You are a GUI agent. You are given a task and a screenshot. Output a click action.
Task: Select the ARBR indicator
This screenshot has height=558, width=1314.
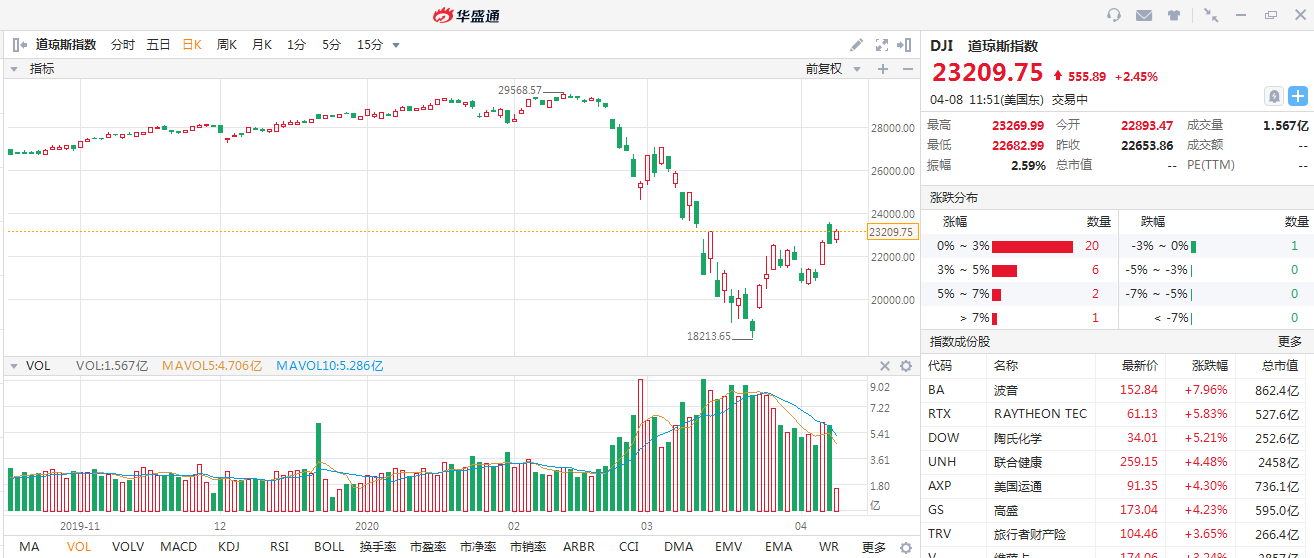pos(579,547)
